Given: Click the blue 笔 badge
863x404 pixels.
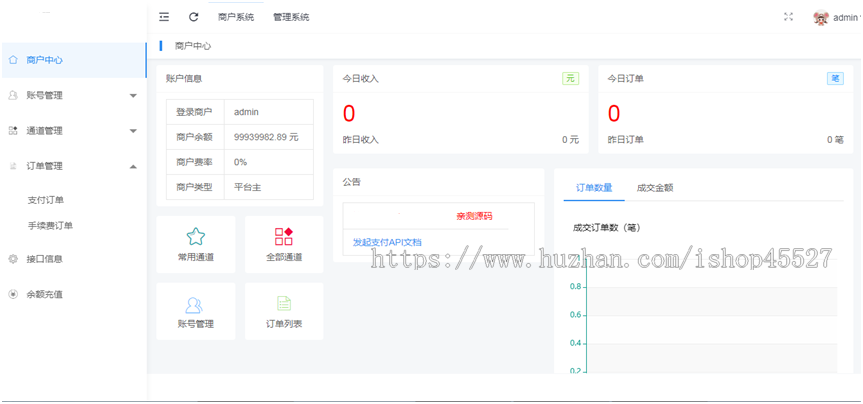Looking at the screenshot, I should click(835, 79).
